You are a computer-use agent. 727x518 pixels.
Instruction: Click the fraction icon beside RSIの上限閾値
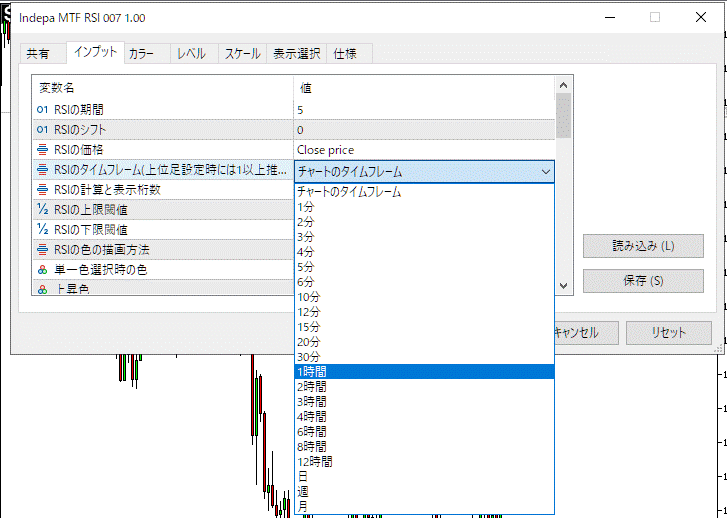click(42, 210)
